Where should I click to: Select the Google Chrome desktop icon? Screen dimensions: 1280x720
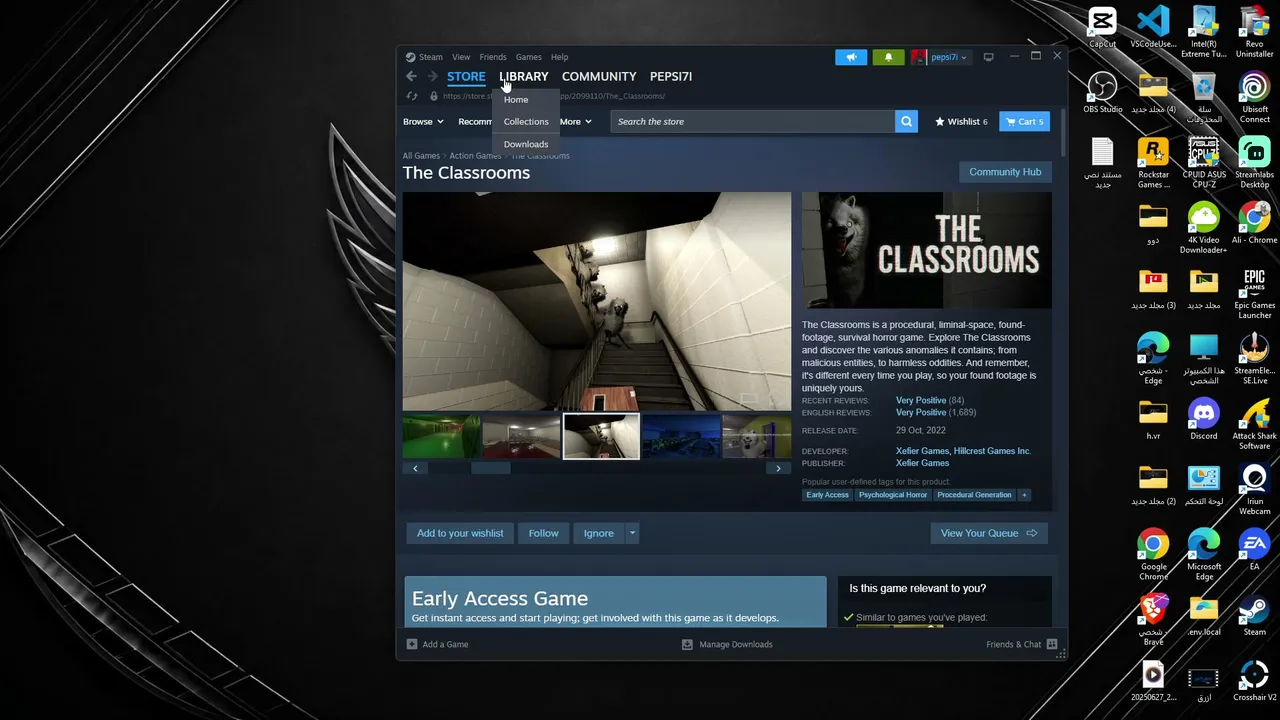pos(1153,555)
